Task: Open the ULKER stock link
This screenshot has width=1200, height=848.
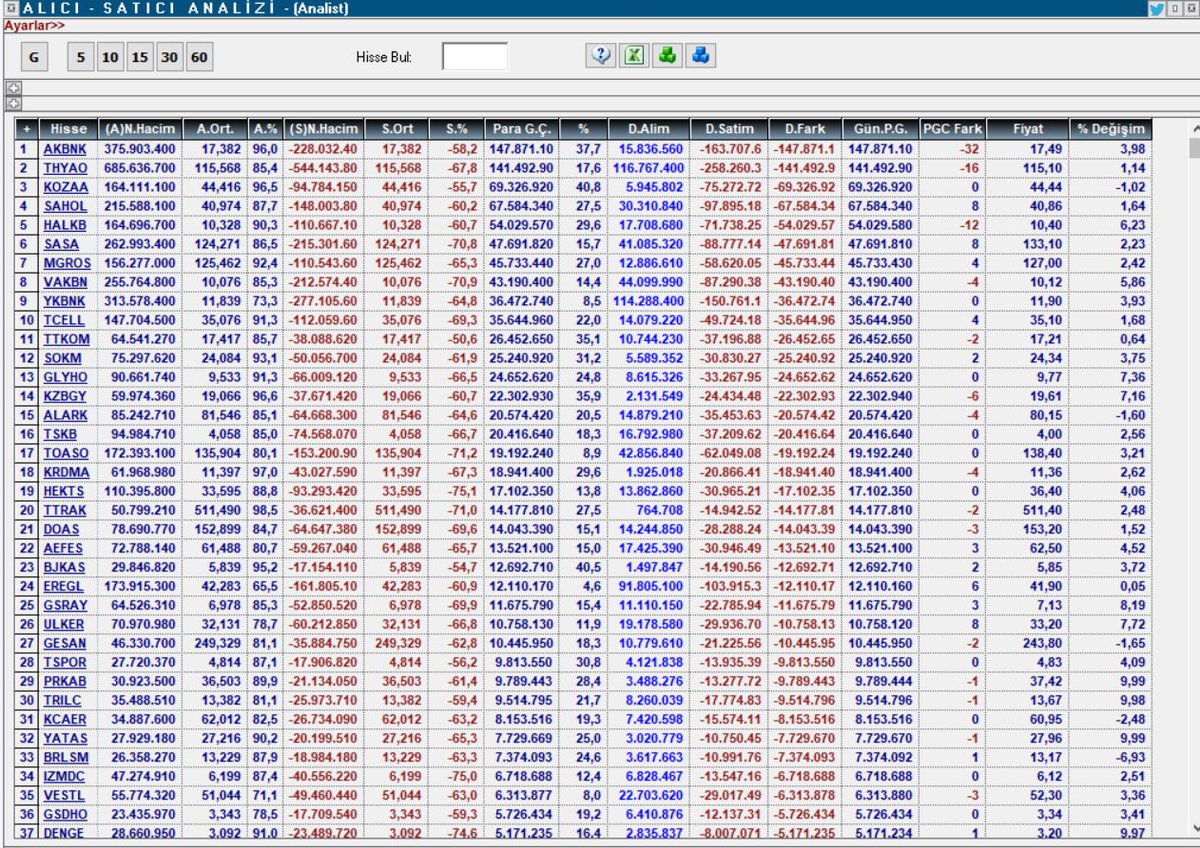Action: coord(65,624)
